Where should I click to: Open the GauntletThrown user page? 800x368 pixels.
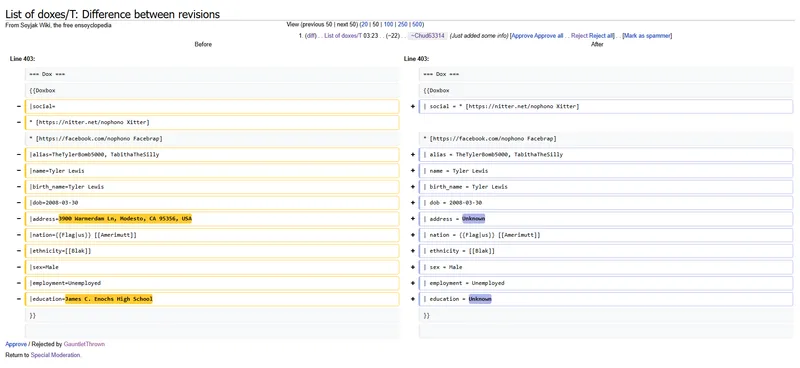click(x=84, y=344)
